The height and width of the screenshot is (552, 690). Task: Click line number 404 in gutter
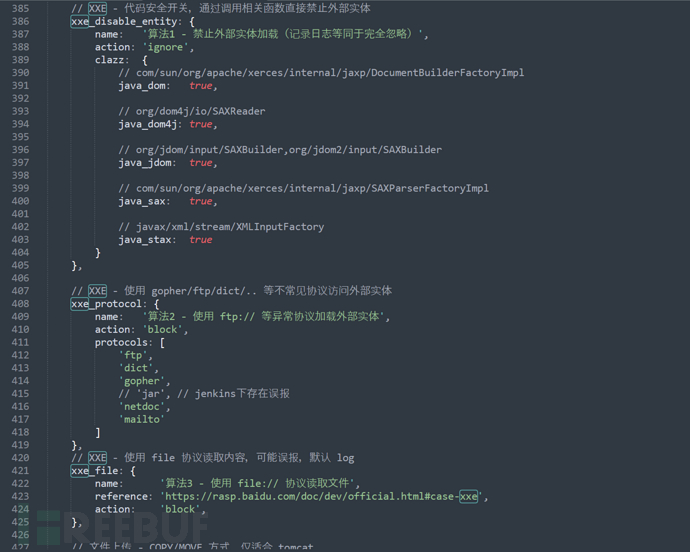20,253
